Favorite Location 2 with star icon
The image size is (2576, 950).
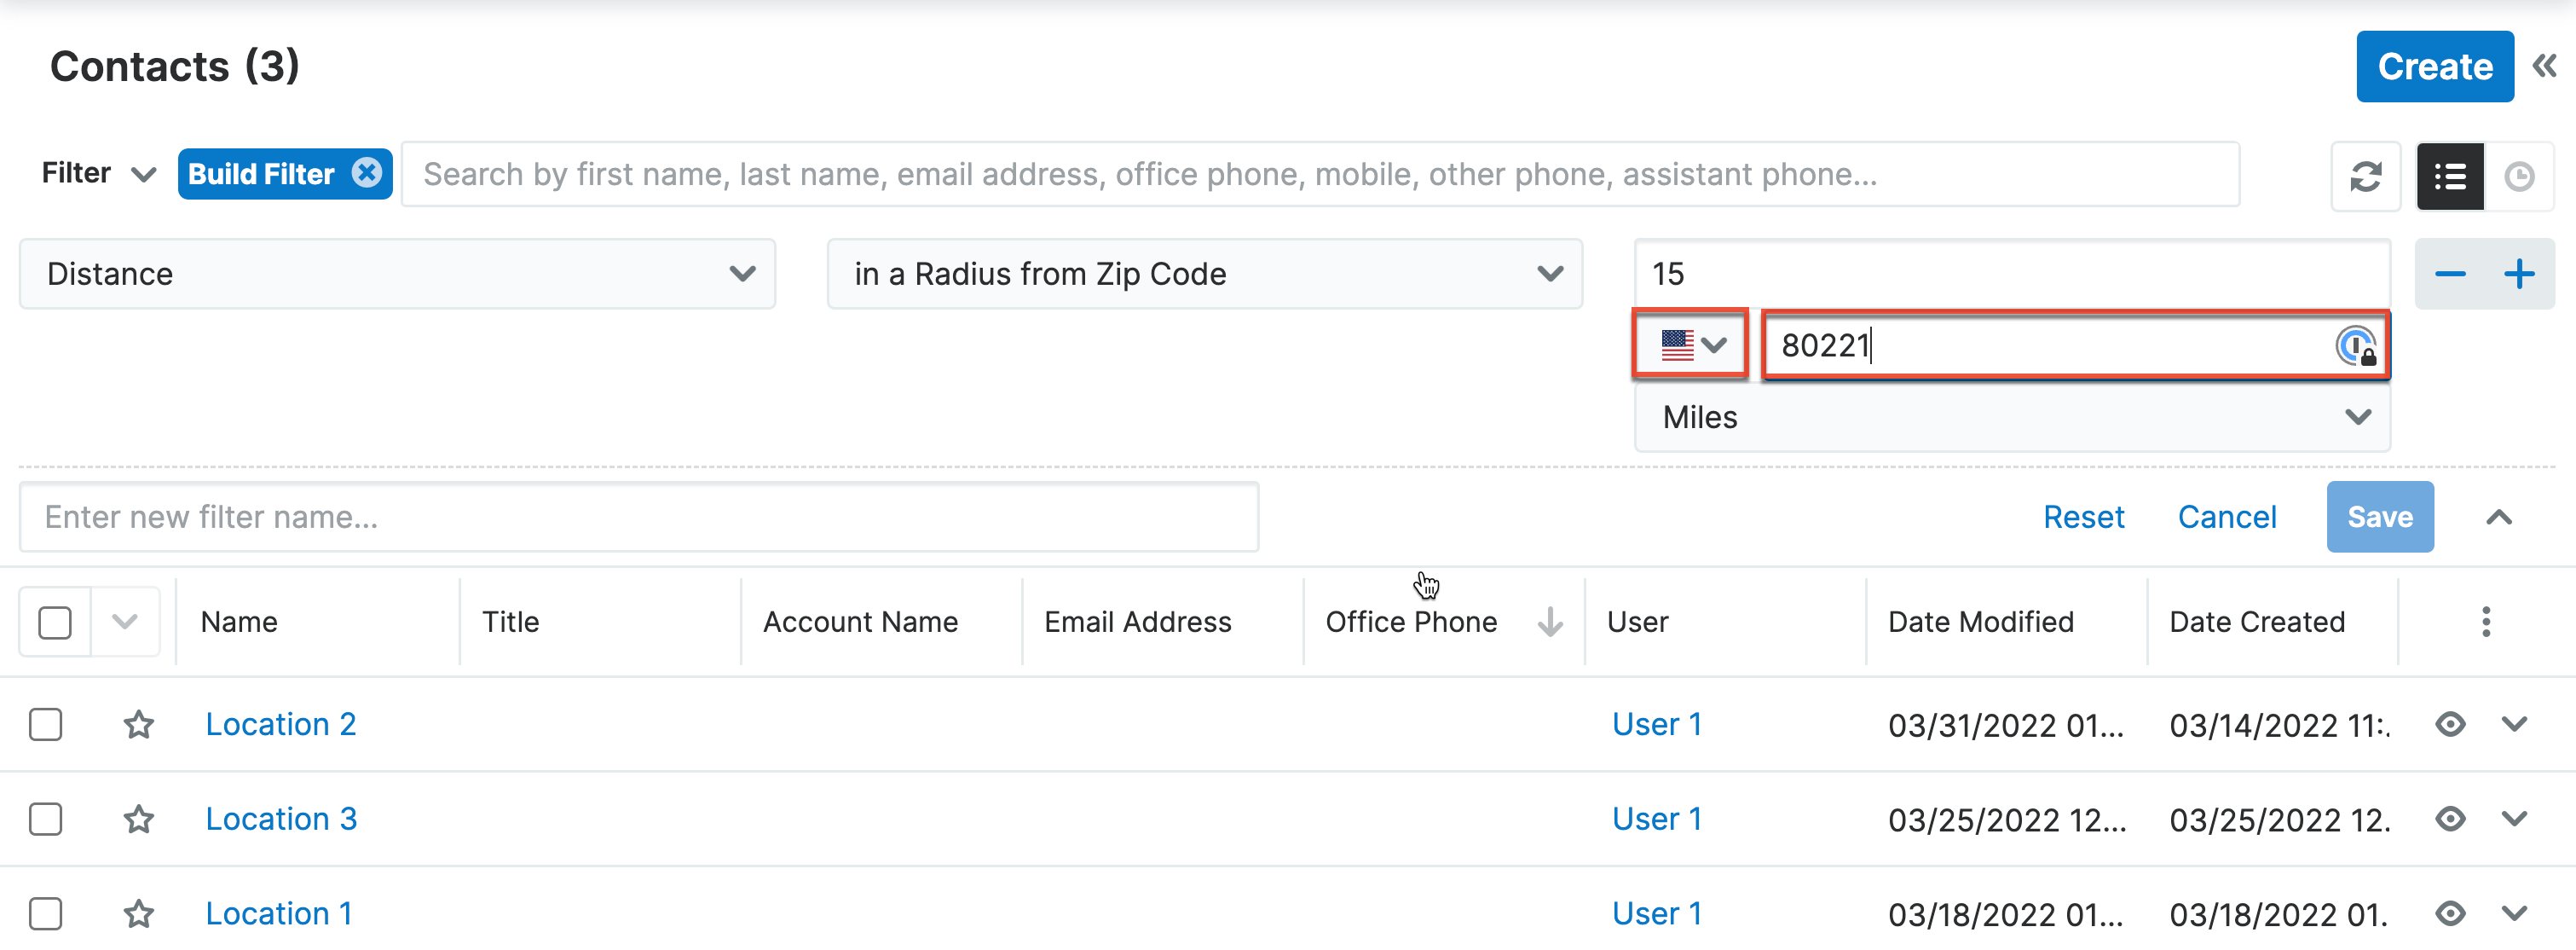tap(138, 725)
